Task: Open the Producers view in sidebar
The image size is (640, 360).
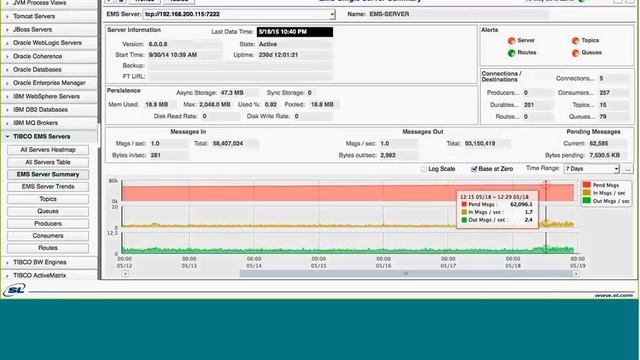Action: pos(48,224)
